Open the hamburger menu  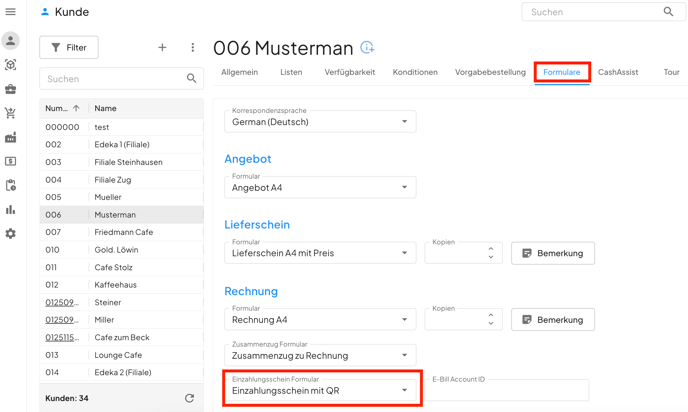11,12
